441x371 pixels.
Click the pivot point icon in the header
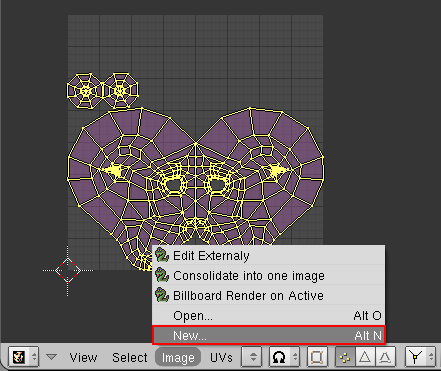279,357
